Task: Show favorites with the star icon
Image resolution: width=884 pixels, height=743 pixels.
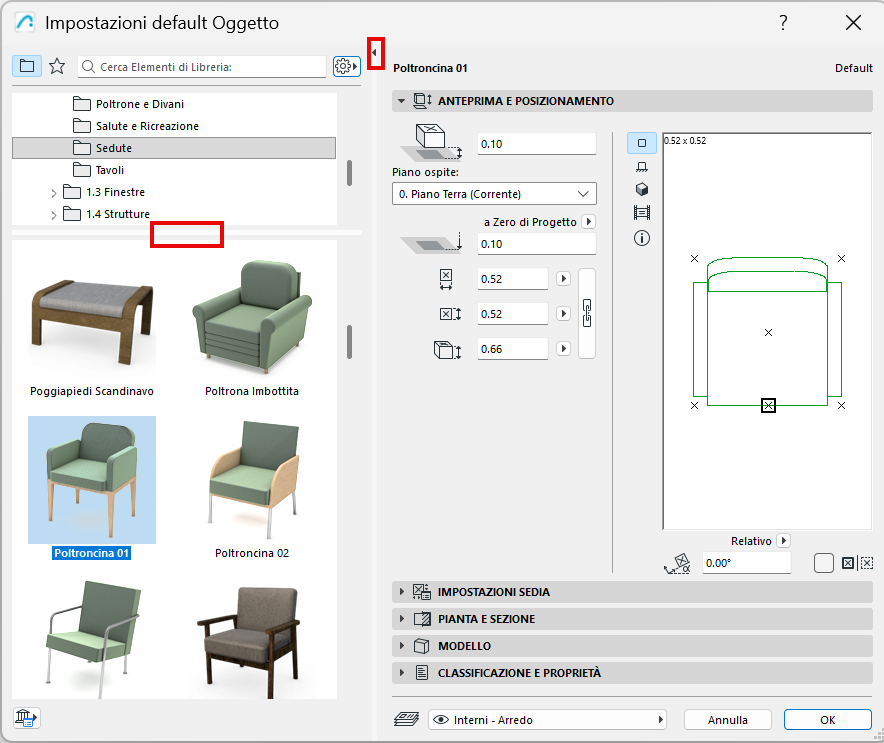Action: [57, 67]
